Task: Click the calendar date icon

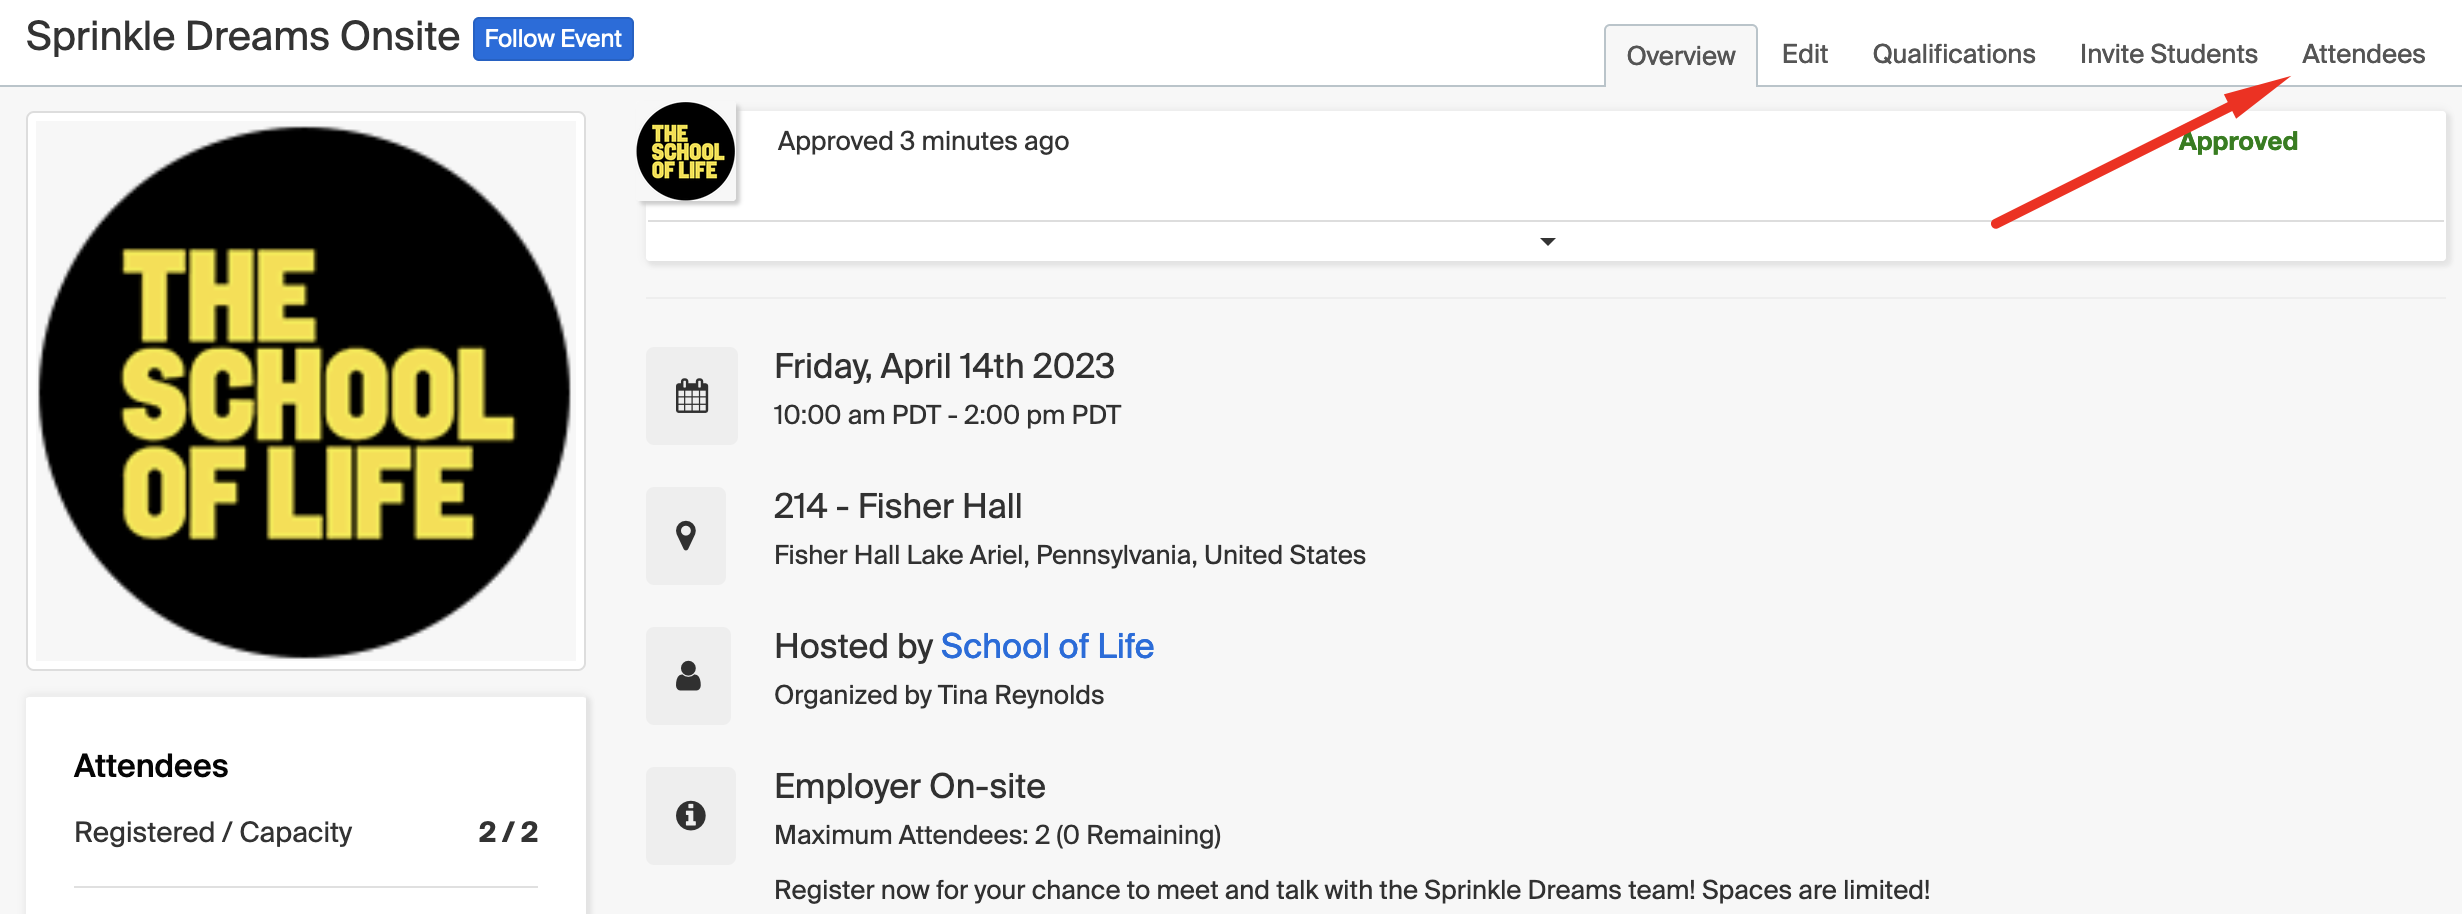Action: tap(691, 396)
